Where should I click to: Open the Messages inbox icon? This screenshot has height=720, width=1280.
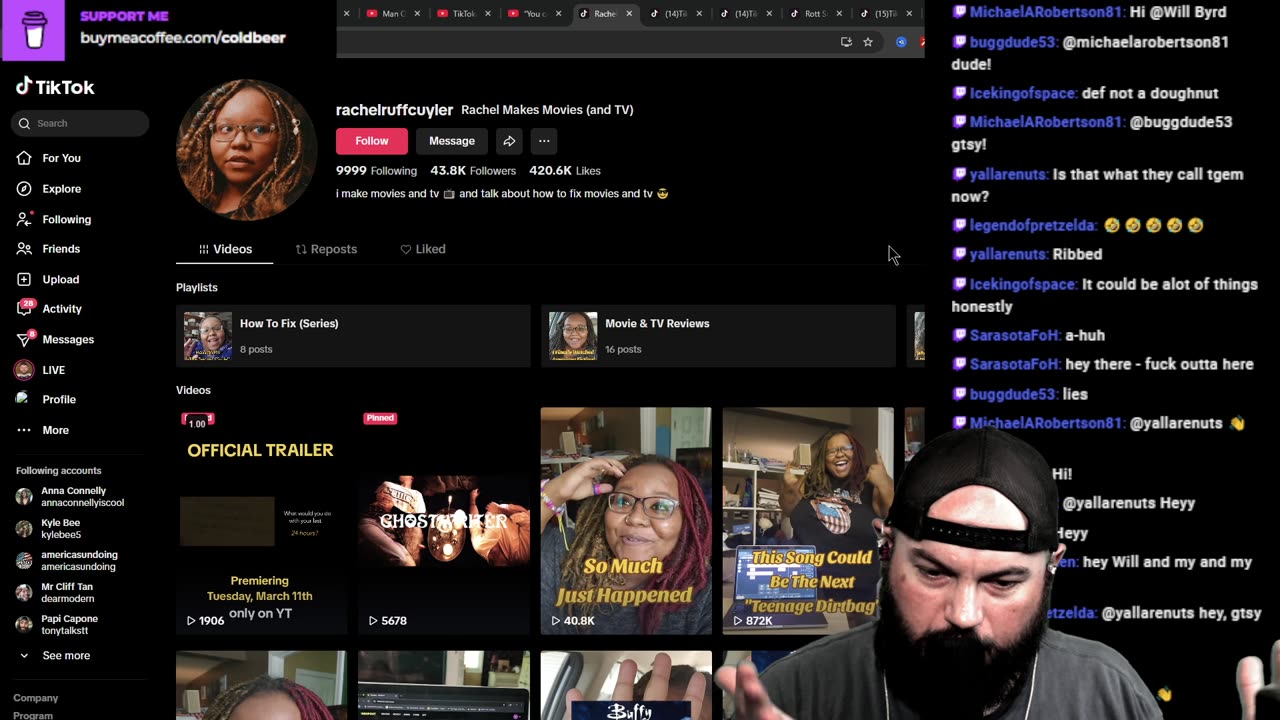pos(24,339)
